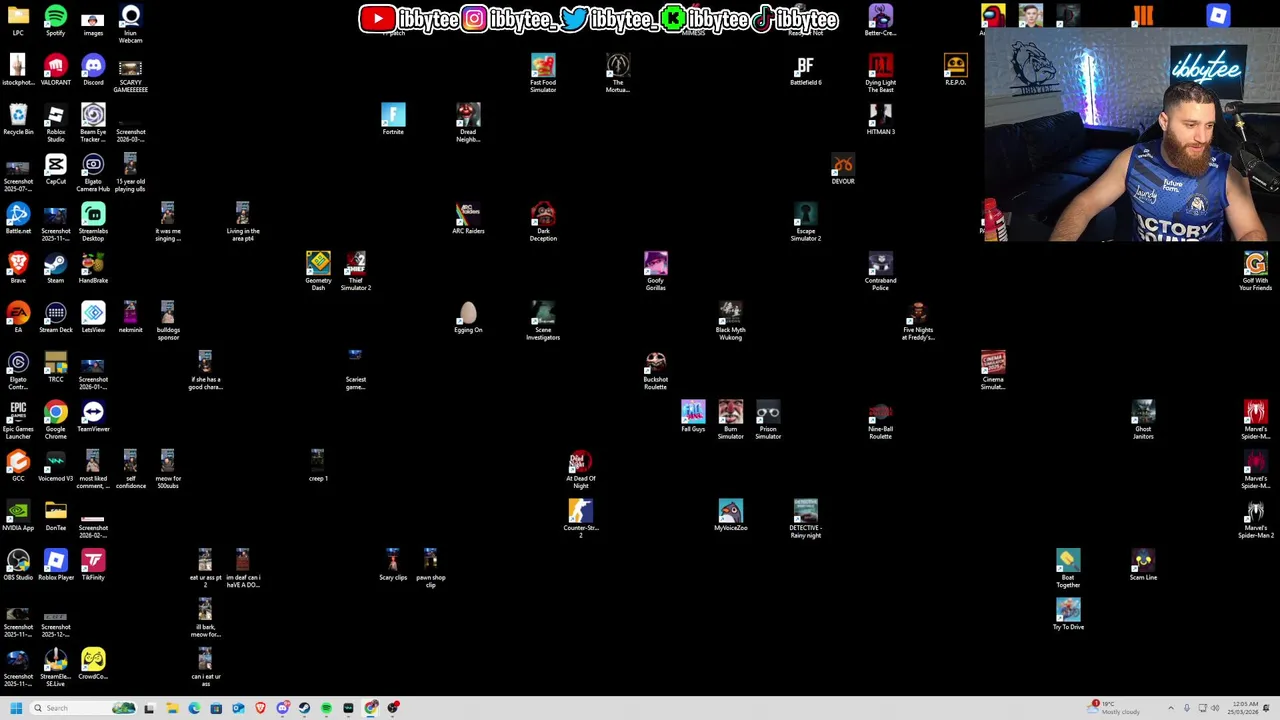The height and width of the screenshot is (720, 1280).
Task: Open the taskbar volume control
Action: pos(1217,708)
